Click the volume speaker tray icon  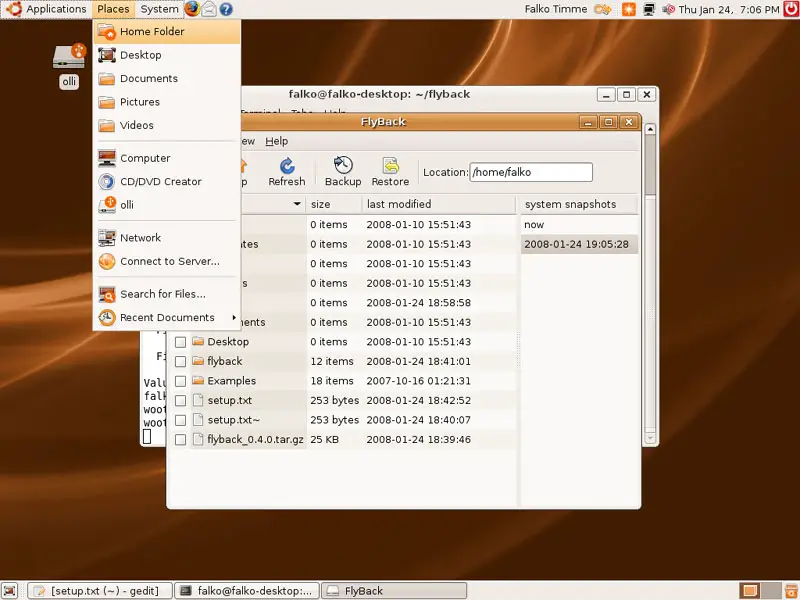click(x=668, y=9)
